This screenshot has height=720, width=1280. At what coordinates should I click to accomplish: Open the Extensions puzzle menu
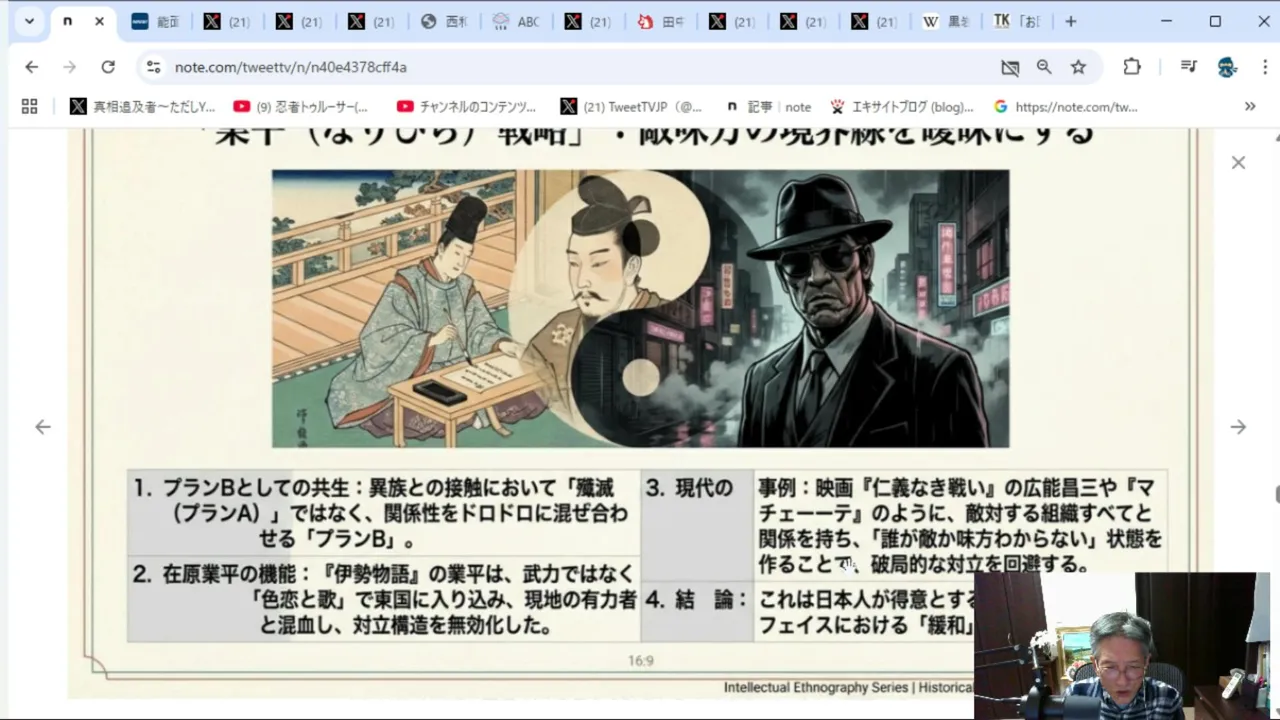(x=1132, y=67)
